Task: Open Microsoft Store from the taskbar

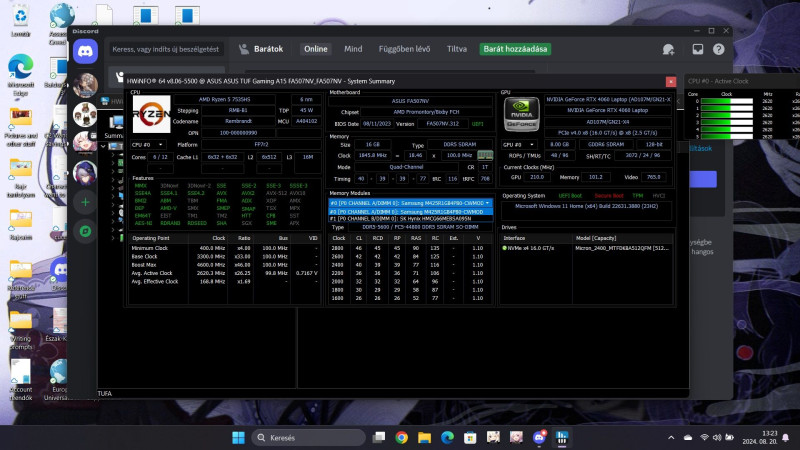Action: point(470,437)
